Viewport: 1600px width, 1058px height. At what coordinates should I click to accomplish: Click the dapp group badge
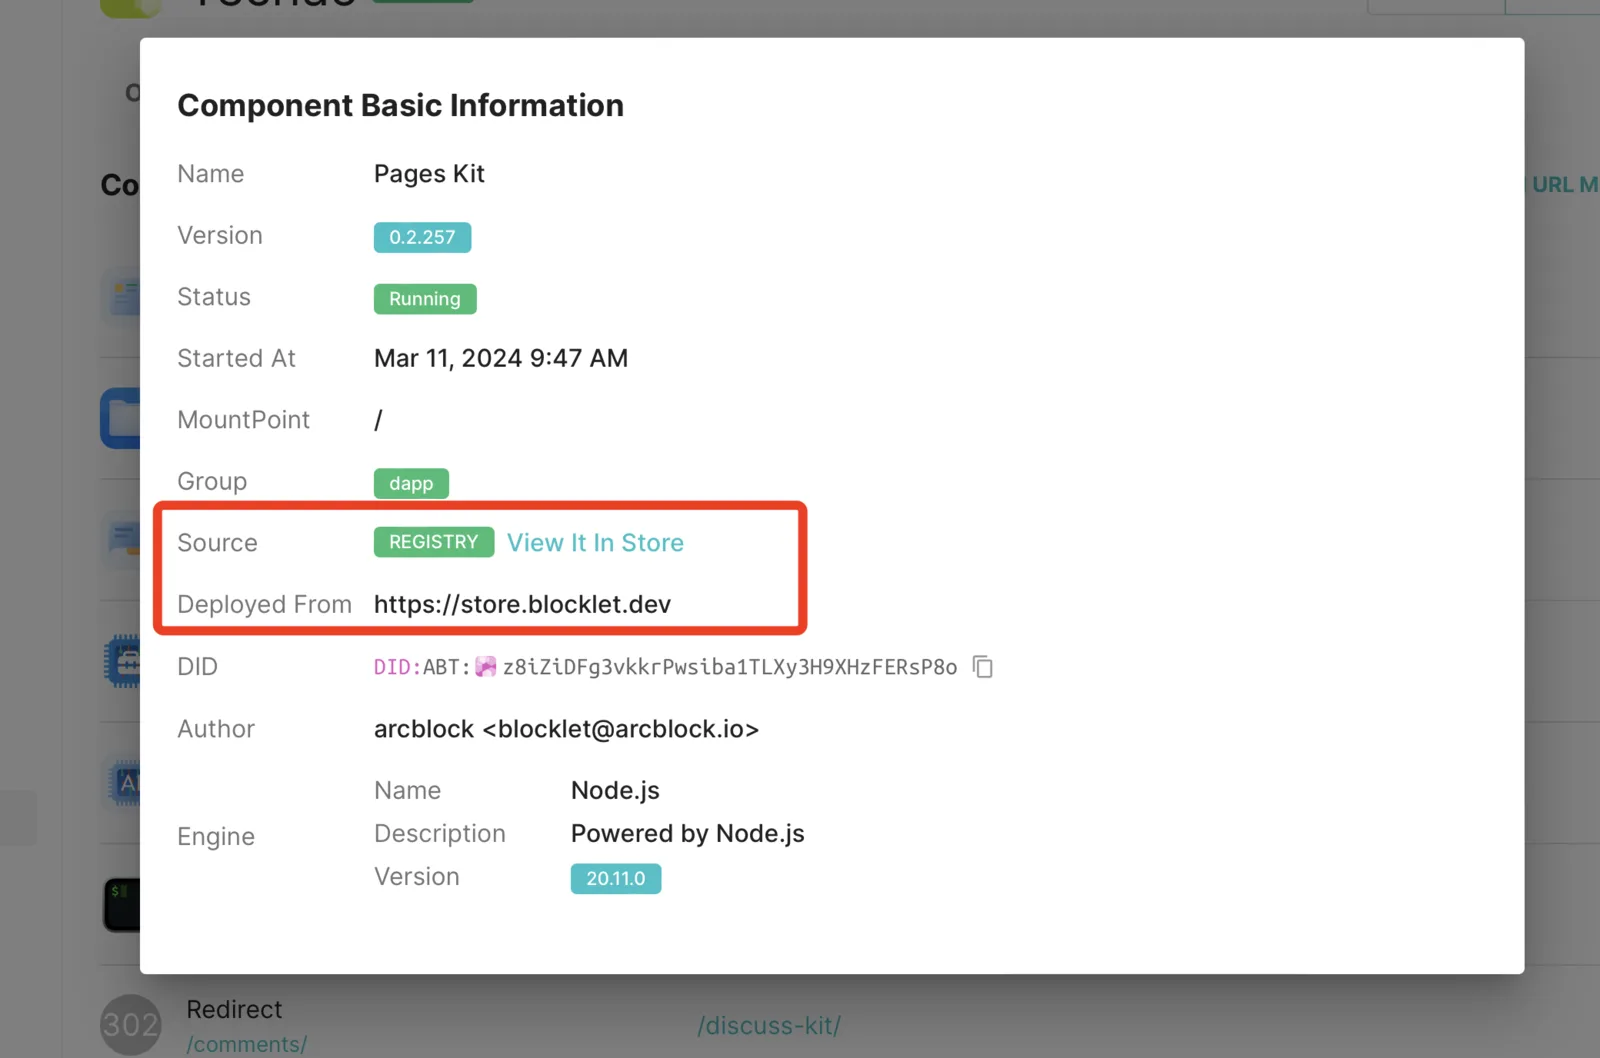pyautogui.click(x=411, y=484)
